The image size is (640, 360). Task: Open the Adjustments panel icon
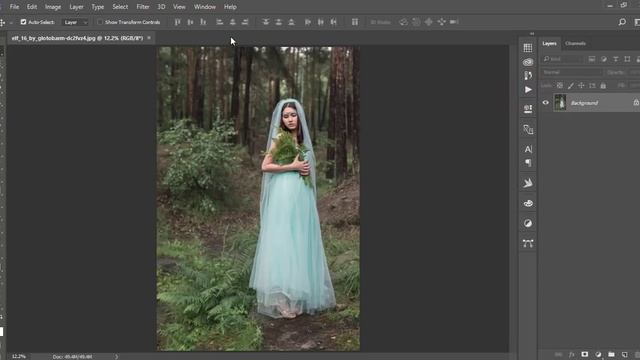coord(528,223)
